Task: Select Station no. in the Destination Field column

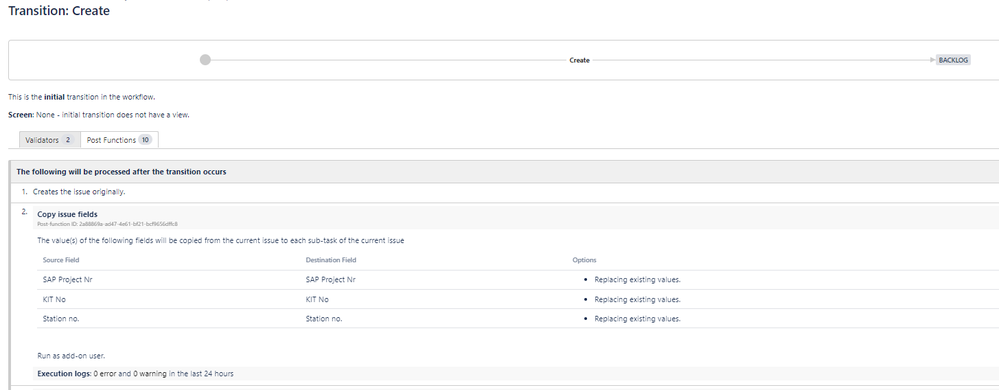Action: (324, 319)
